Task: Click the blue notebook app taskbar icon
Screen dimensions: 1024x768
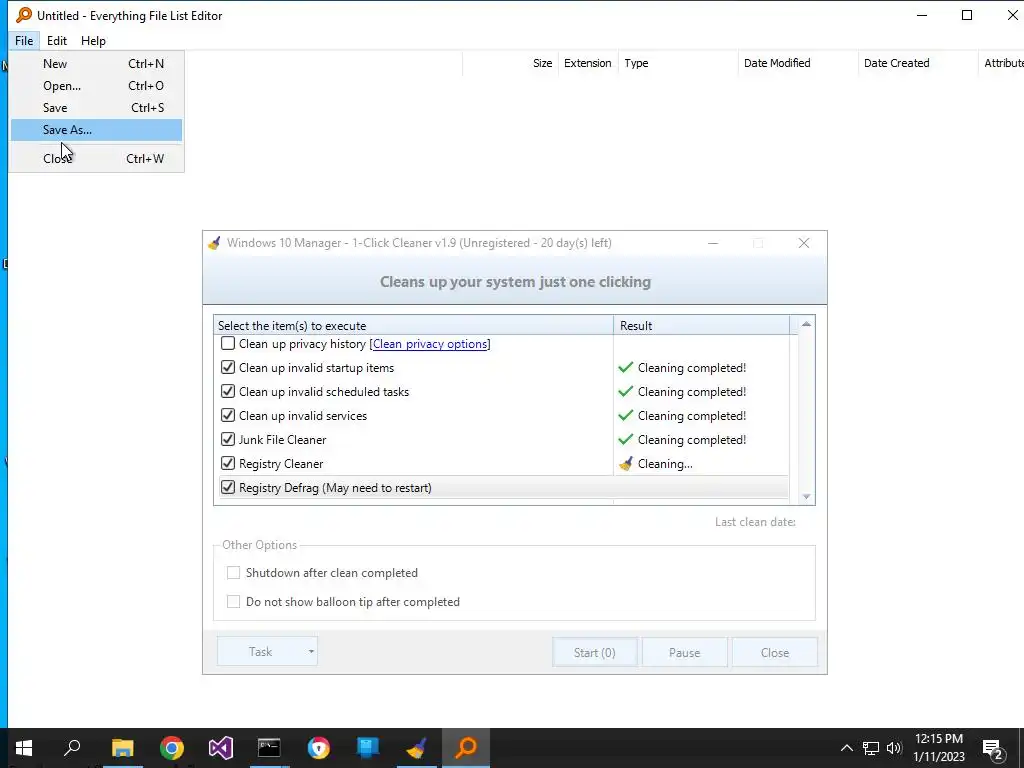Action: click(368, 748)
